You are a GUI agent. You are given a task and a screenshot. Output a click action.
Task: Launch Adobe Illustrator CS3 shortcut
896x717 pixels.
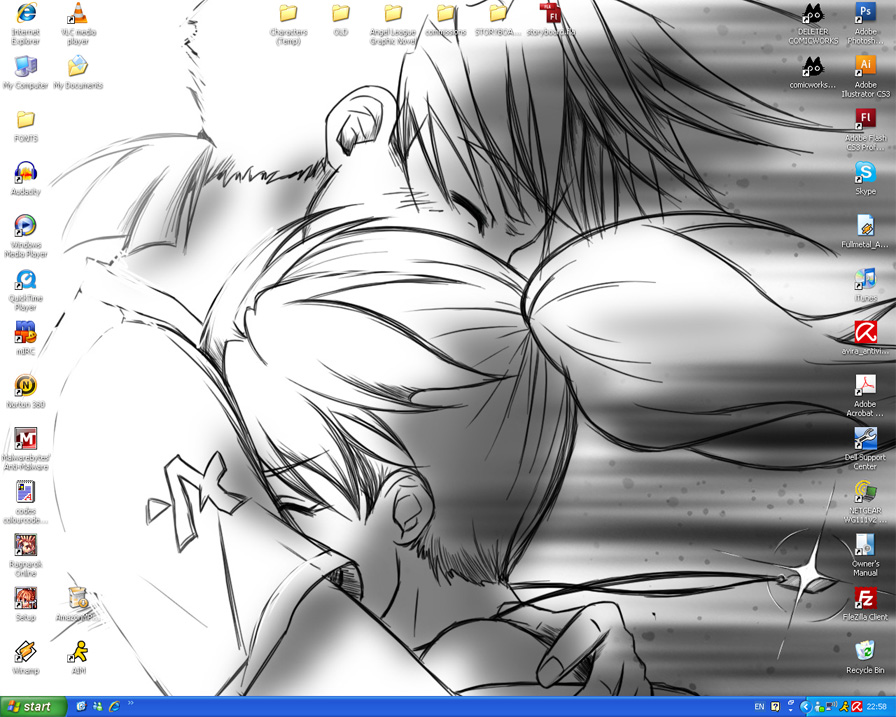[866, 77]
